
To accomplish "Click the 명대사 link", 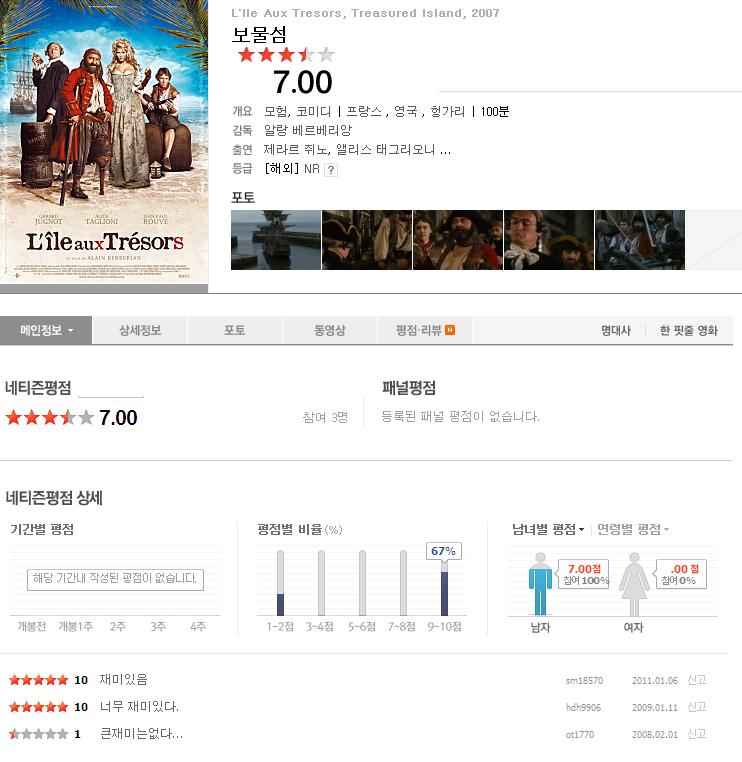I will coord(616,331).
